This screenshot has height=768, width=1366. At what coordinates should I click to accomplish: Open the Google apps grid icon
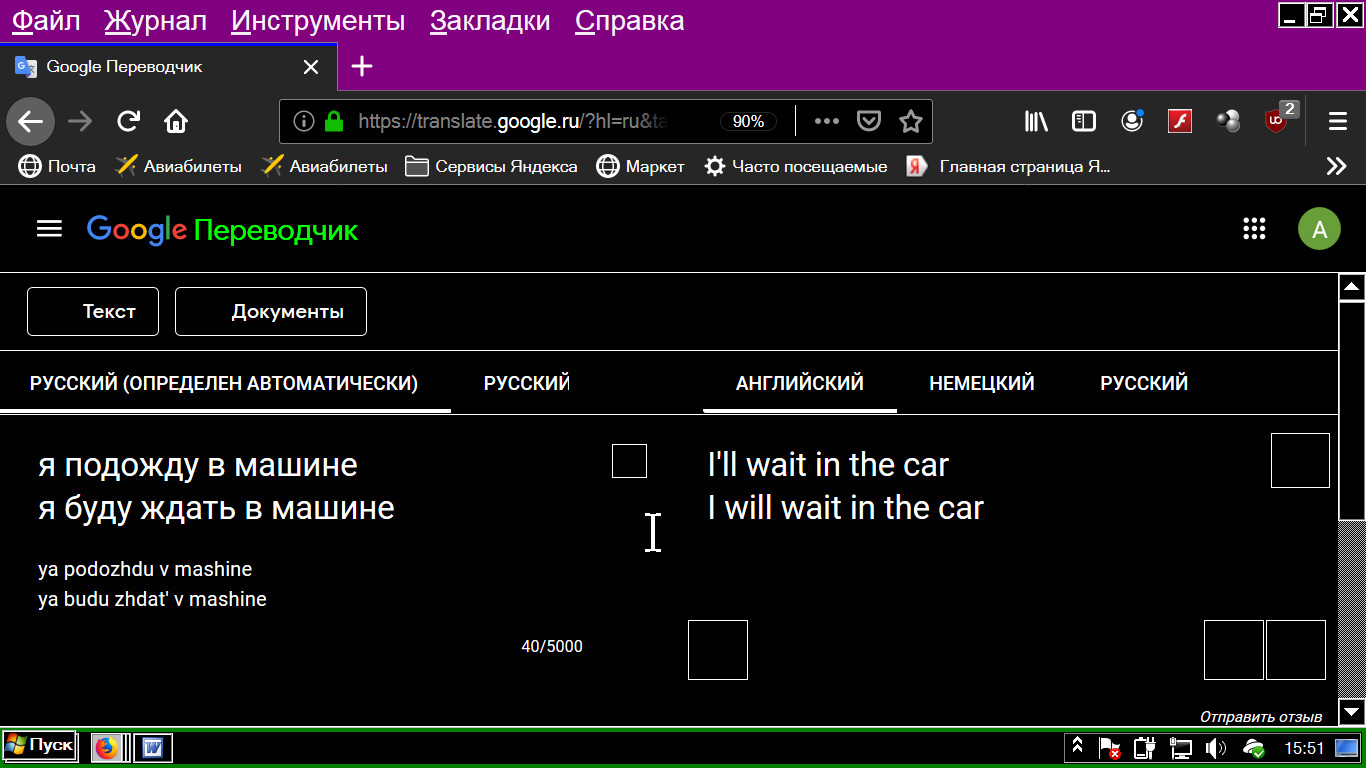coord(1254,229)
